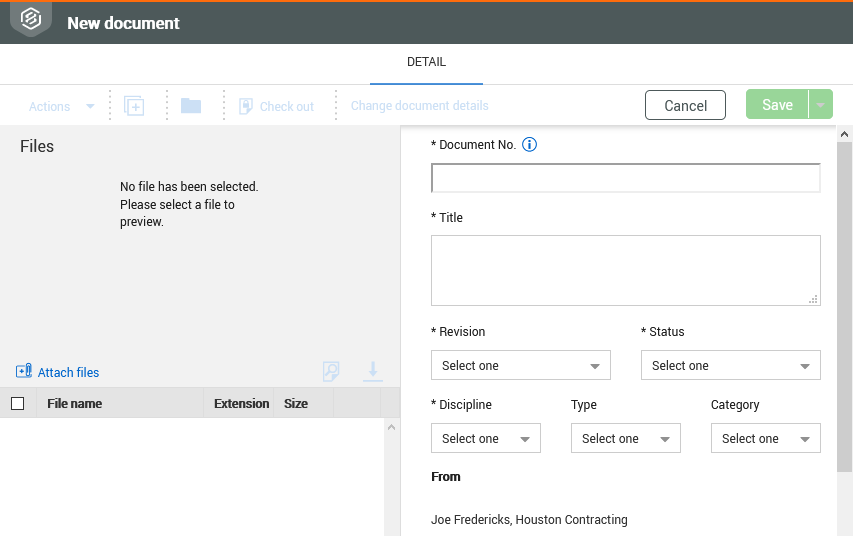The image size is (853, 536).
Task: Click the file preview magnifier icon
Action: point(331,372)
